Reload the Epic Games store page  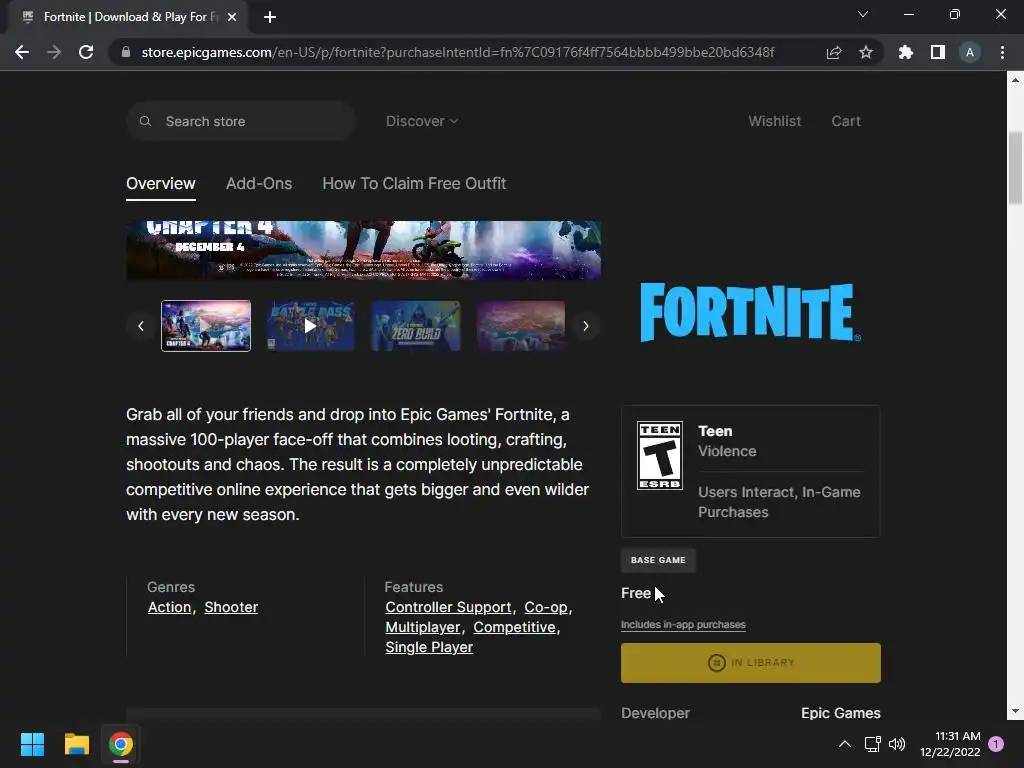click(x=86, y=52)
